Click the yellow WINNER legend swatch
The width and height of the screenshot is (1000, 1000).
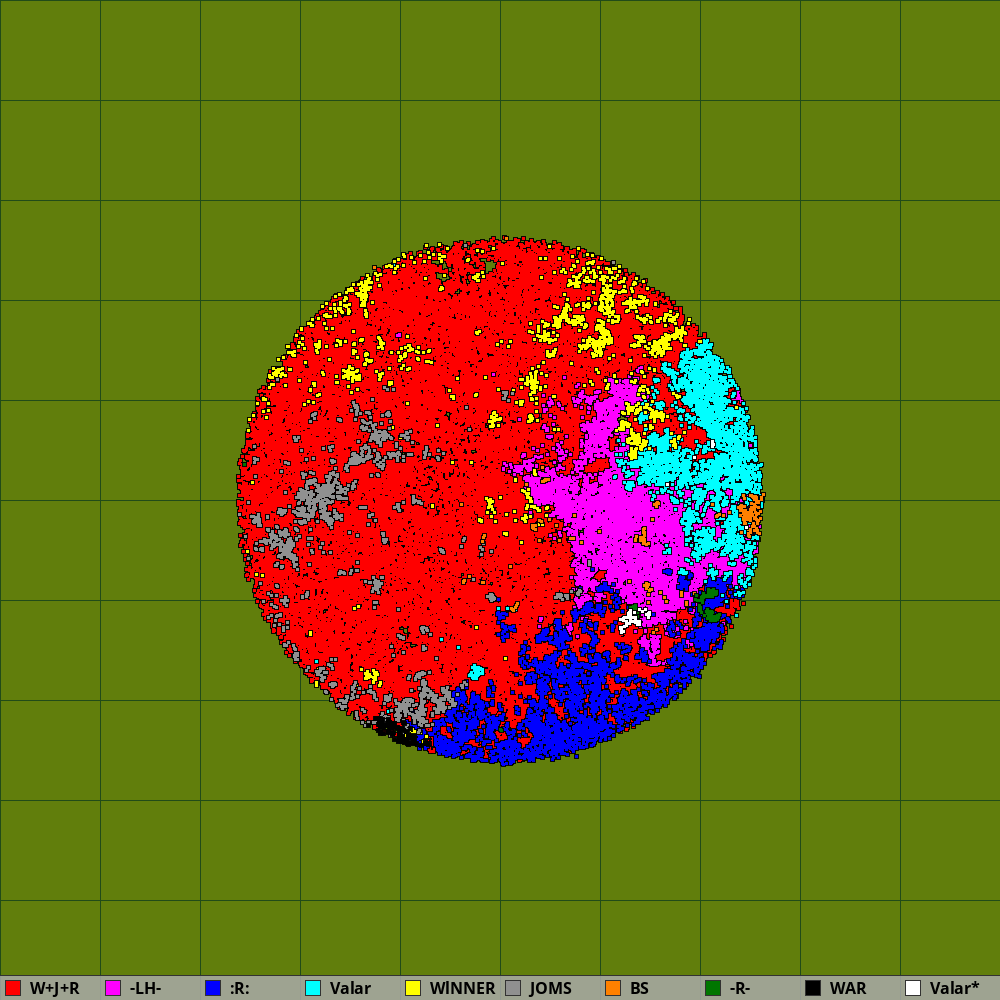pyautogui.click(x=413, y=988)
